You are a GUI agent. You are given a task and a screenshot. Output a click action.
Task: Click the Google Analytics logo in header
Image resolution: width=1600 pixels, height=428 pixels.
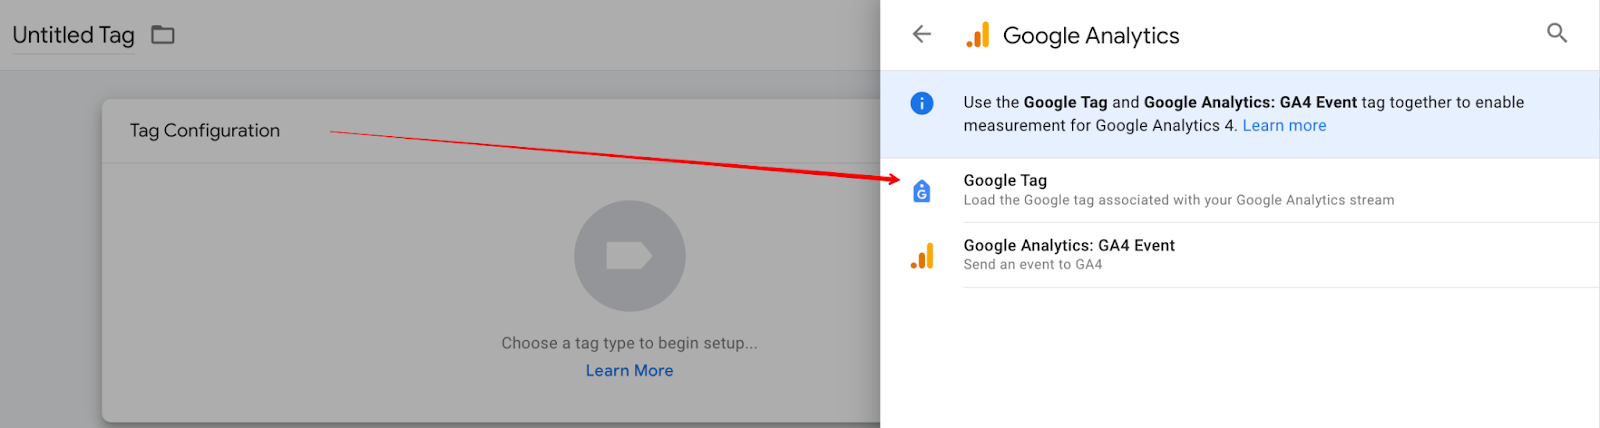click(x=978, y=35)
